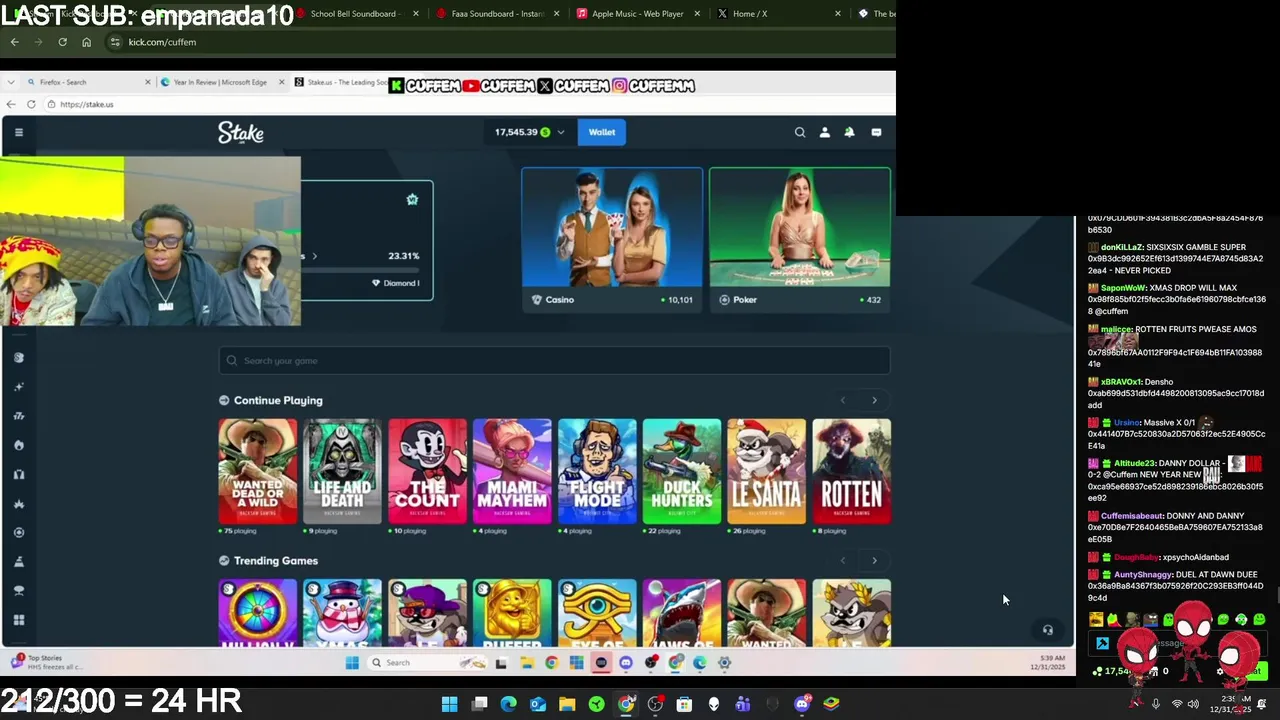Reload the kick.com page
Image resolution: width=1280 pixels, height=720 pixels.
[x=62, y=42]
